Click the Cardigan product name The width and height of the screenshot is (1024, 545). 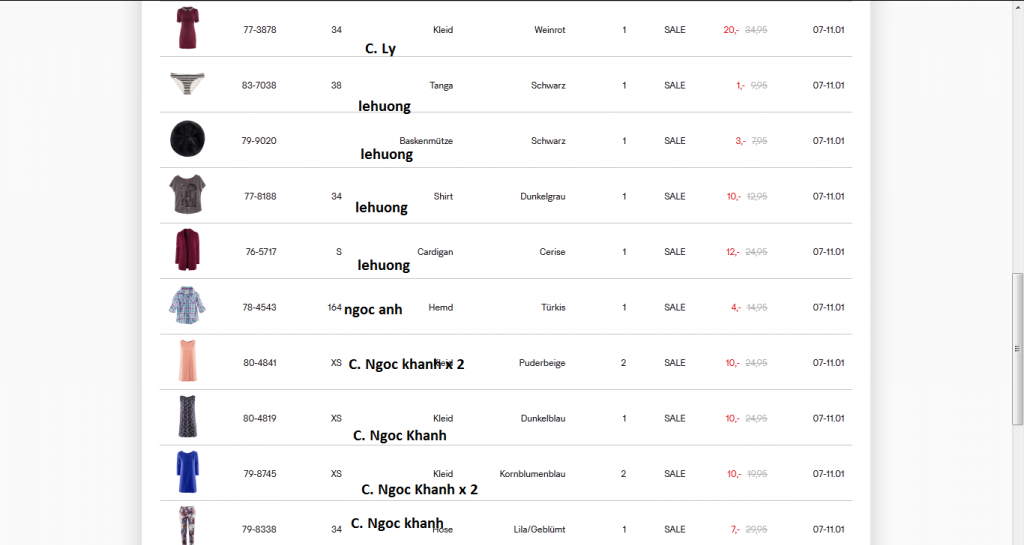[435, 252]
